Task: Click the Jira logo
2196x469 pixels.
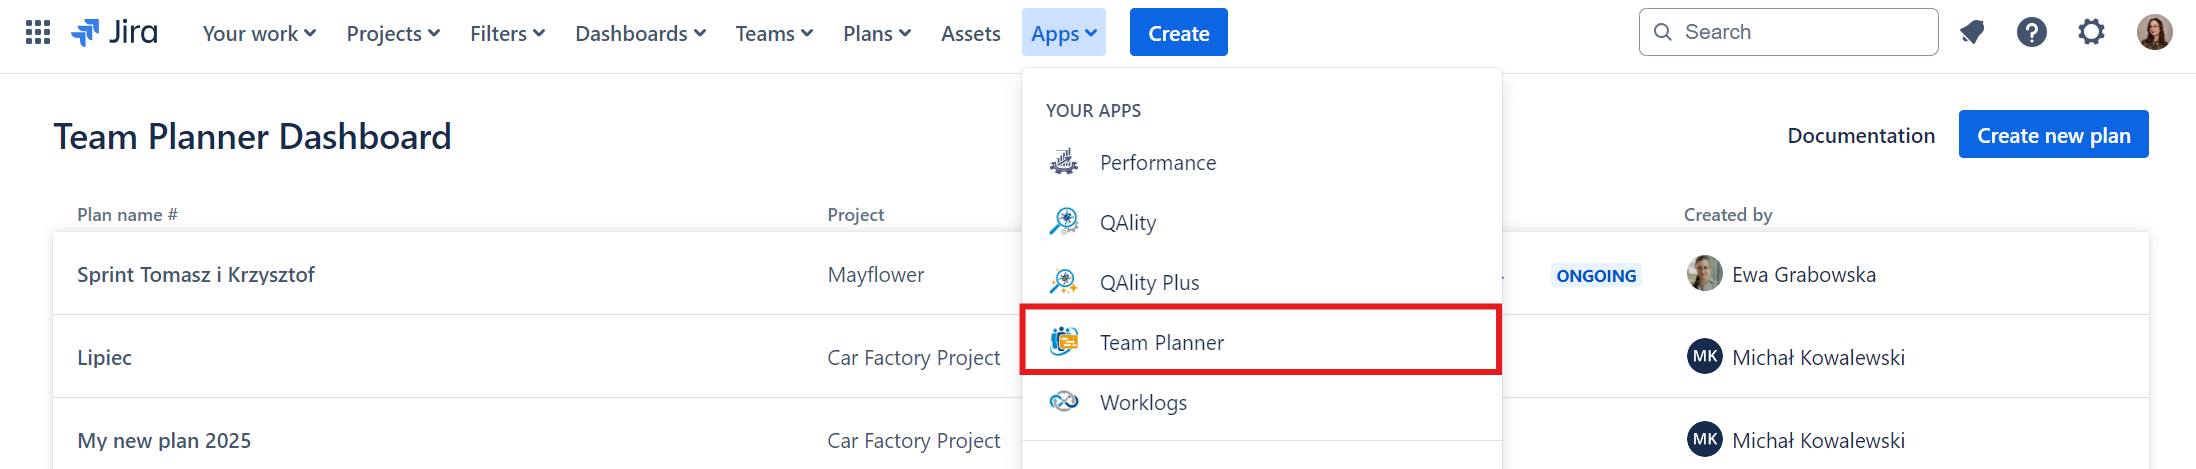Action: 115,32
